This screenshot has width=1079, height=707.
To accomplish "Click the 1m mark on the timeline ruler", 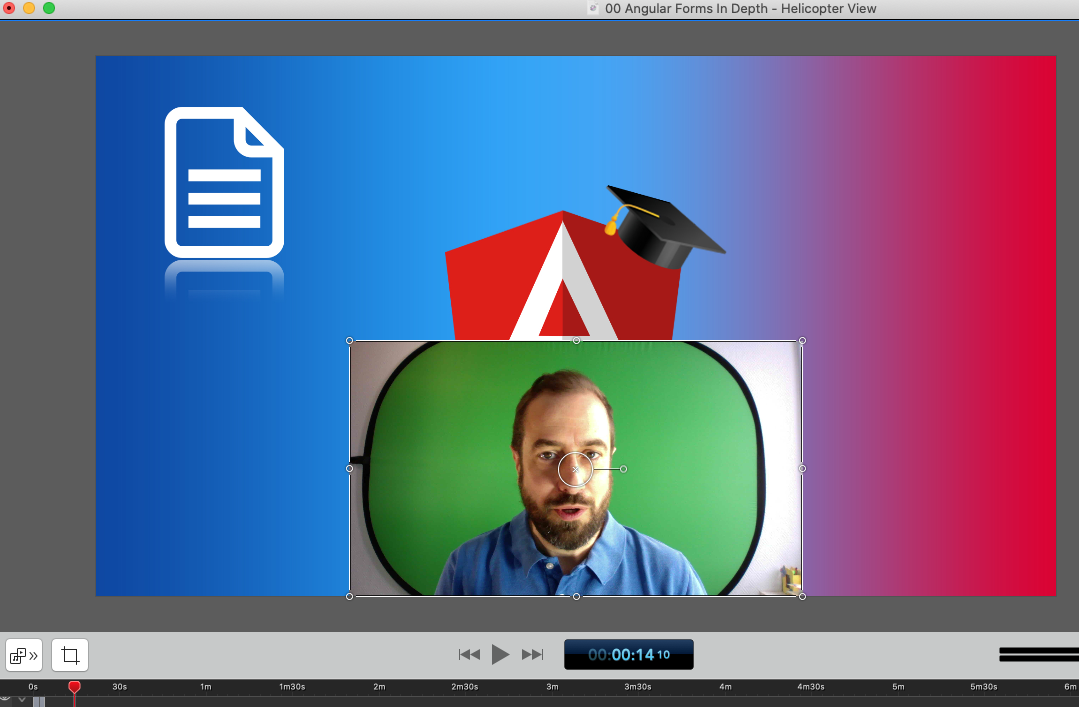I will [206, 687].
